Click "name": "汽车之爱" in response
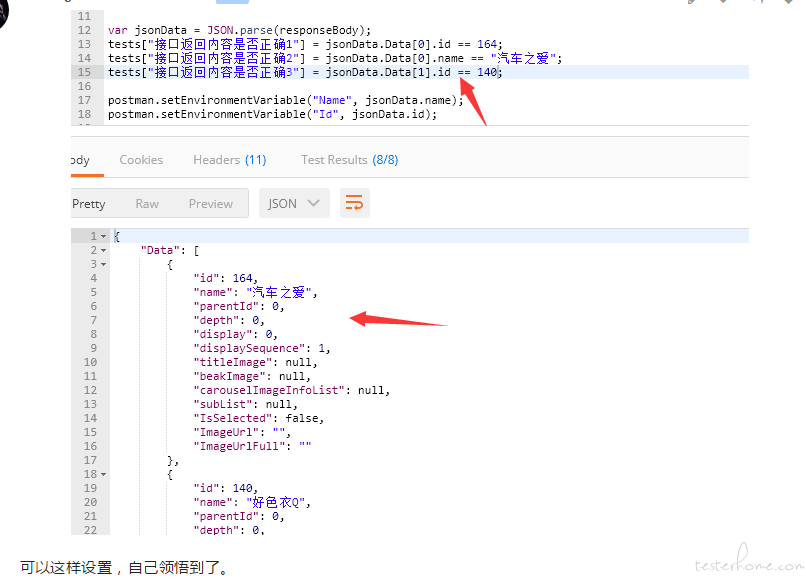The height and width of the screenshot is (583, 806). [255, 292]
